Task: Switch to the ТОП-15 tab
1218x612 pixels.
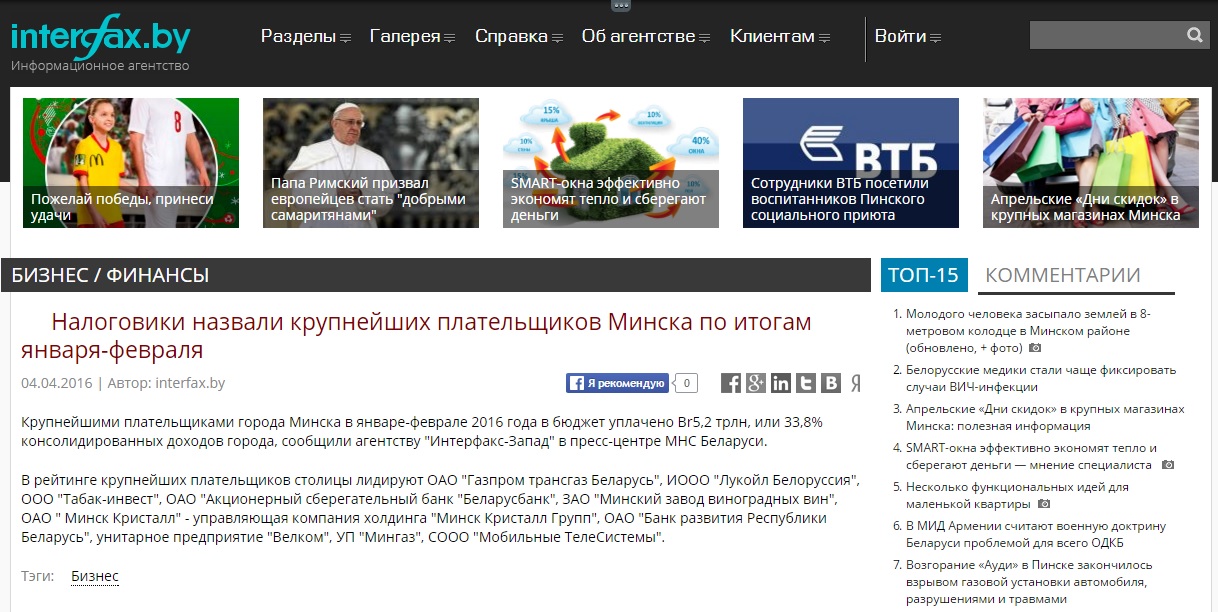Action: pyautogui.click(x=924, y=275)
